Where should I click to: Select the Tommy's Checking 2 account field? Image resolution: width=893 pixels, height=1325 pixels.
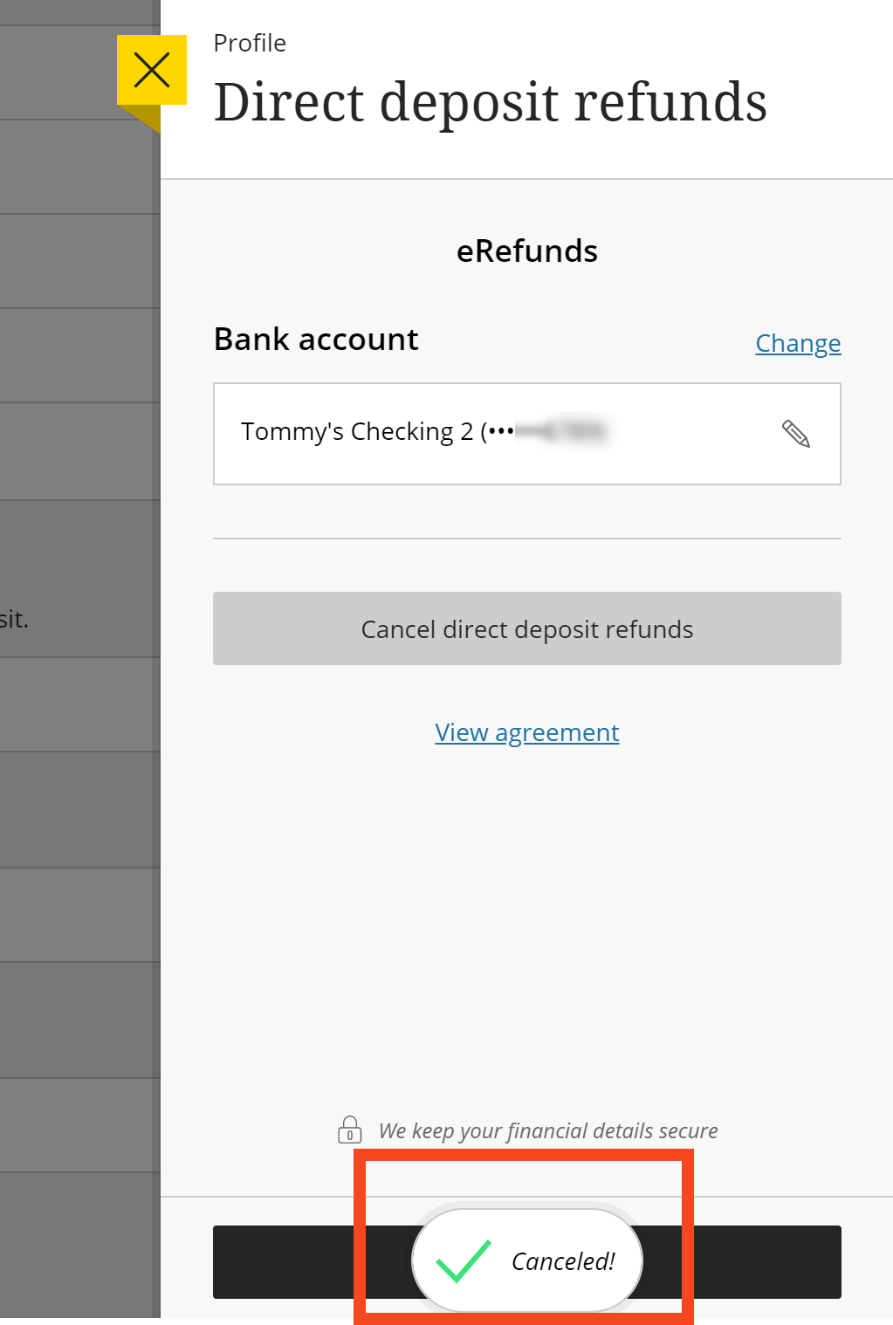[527, 433]
